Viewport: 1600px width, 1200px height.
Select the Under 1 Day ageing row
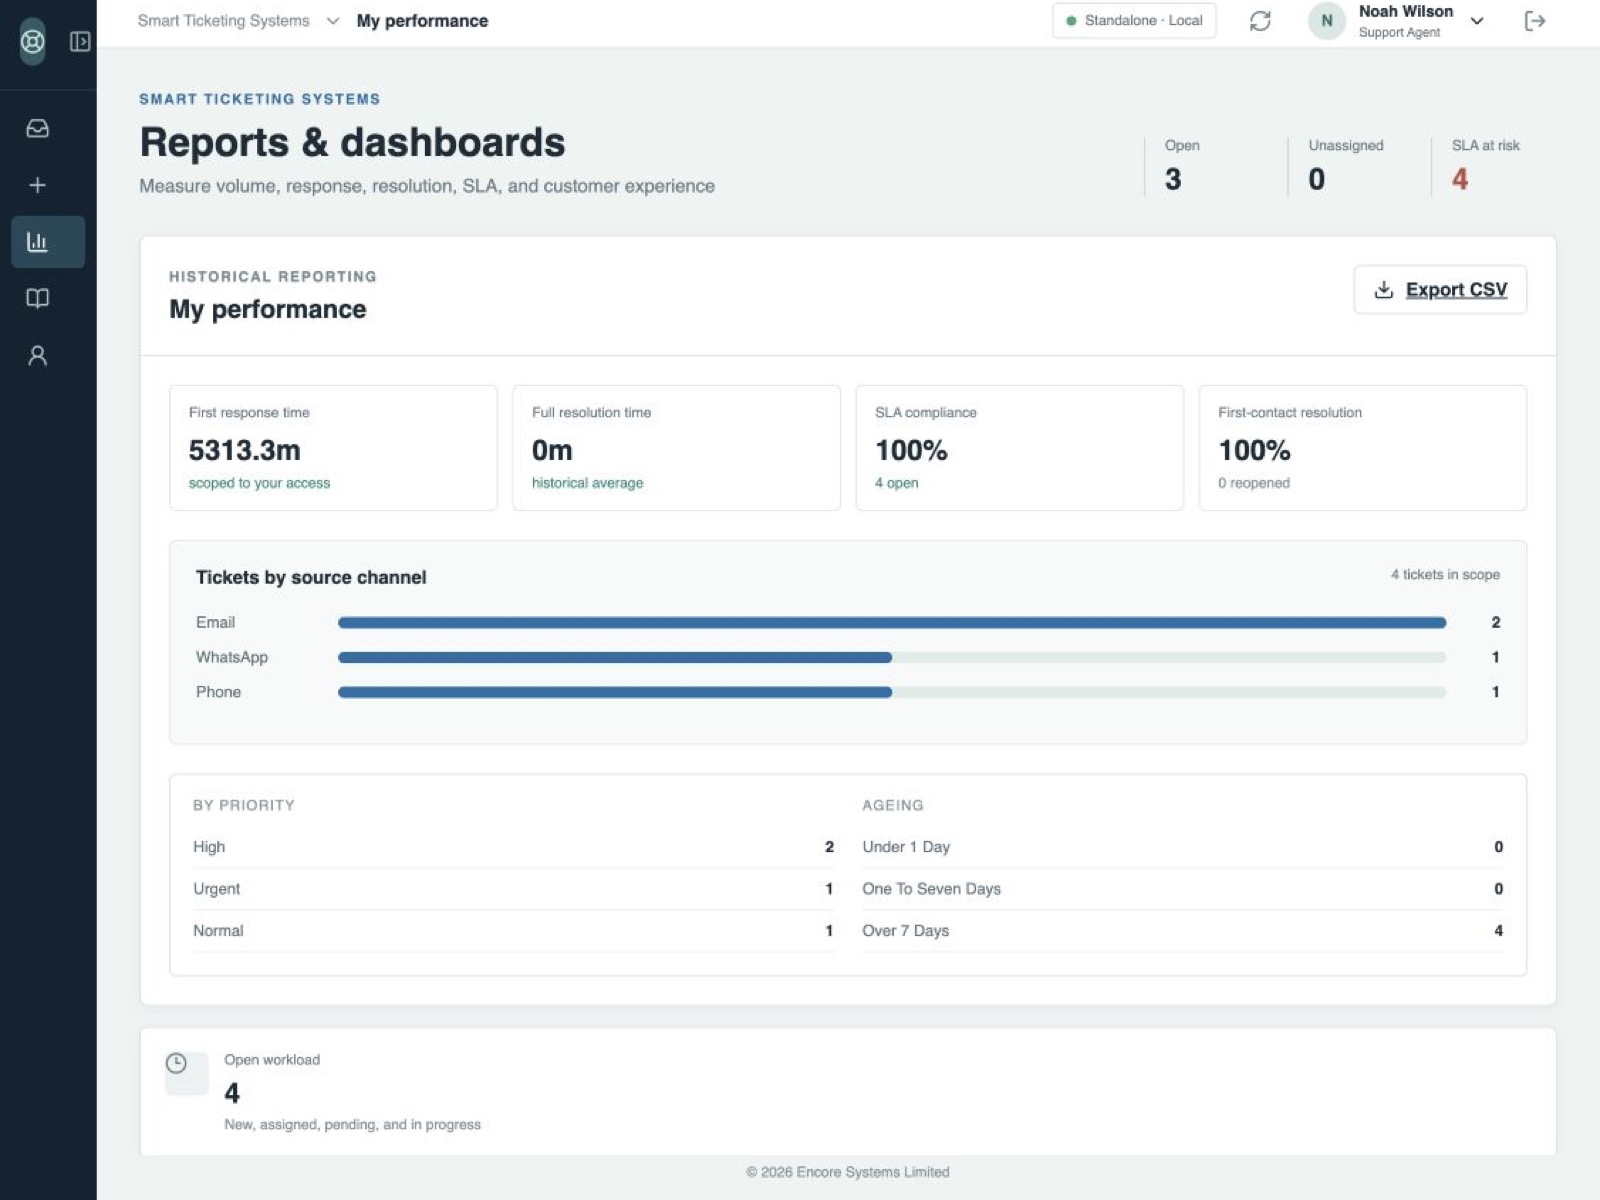pyautogui.click(x=1182, y=847)
